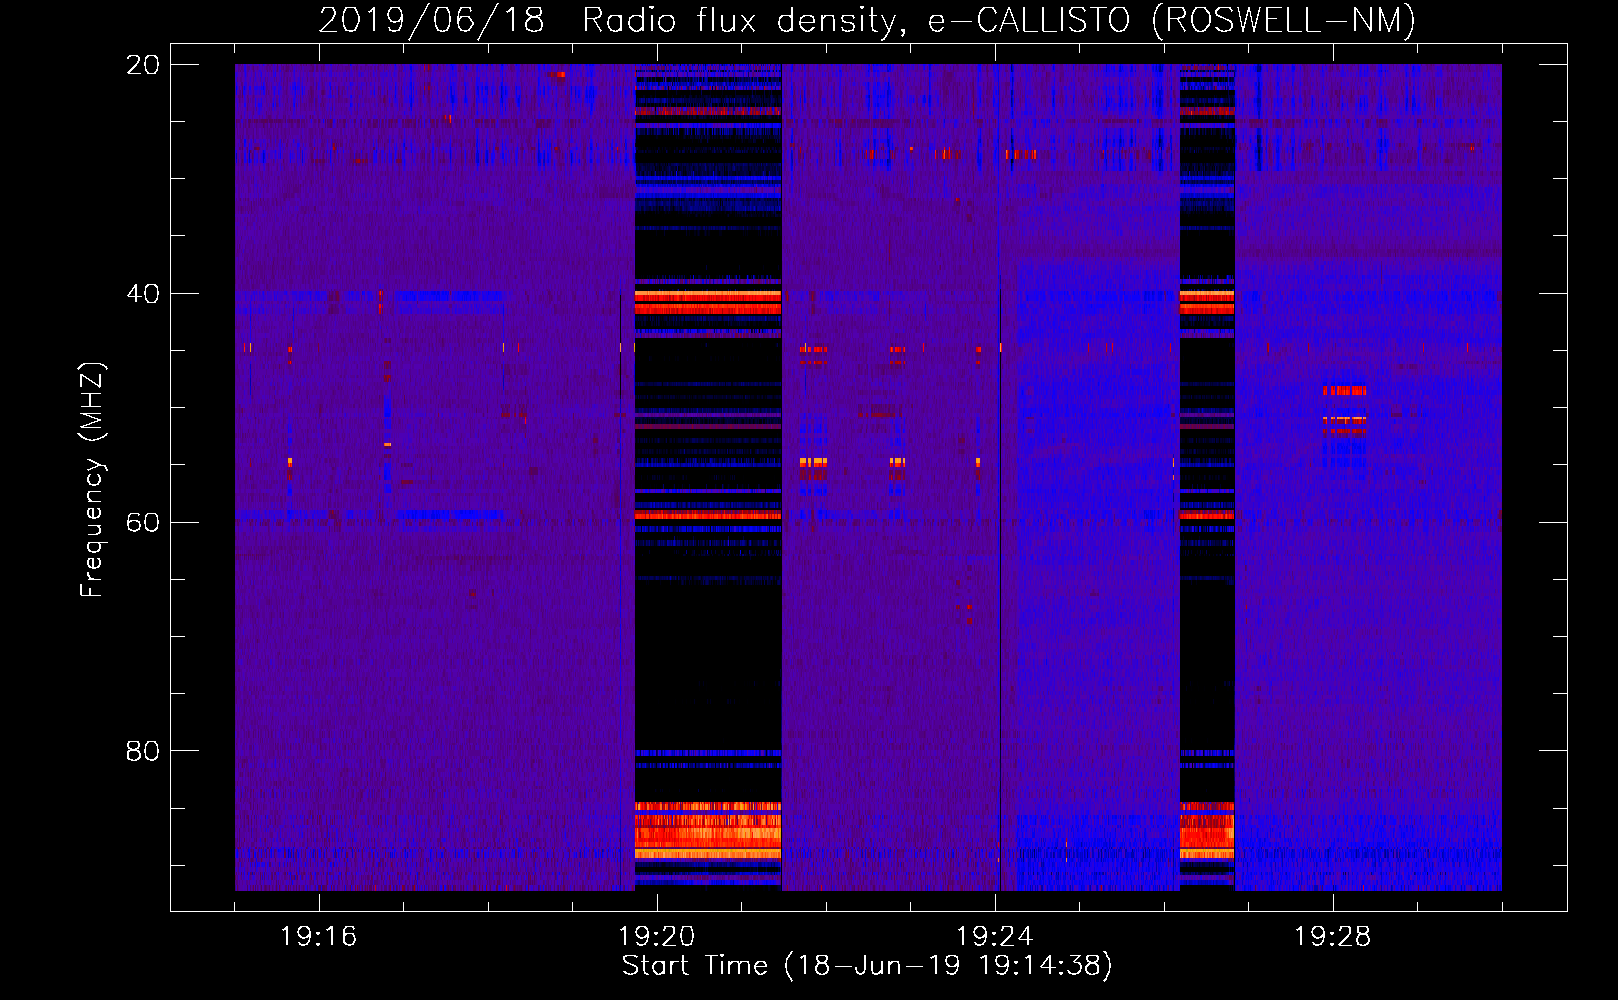This screenshot has height=1000, width=1618.
Task: Click the 20 frequency tick label
Action: tap(142, 65)
